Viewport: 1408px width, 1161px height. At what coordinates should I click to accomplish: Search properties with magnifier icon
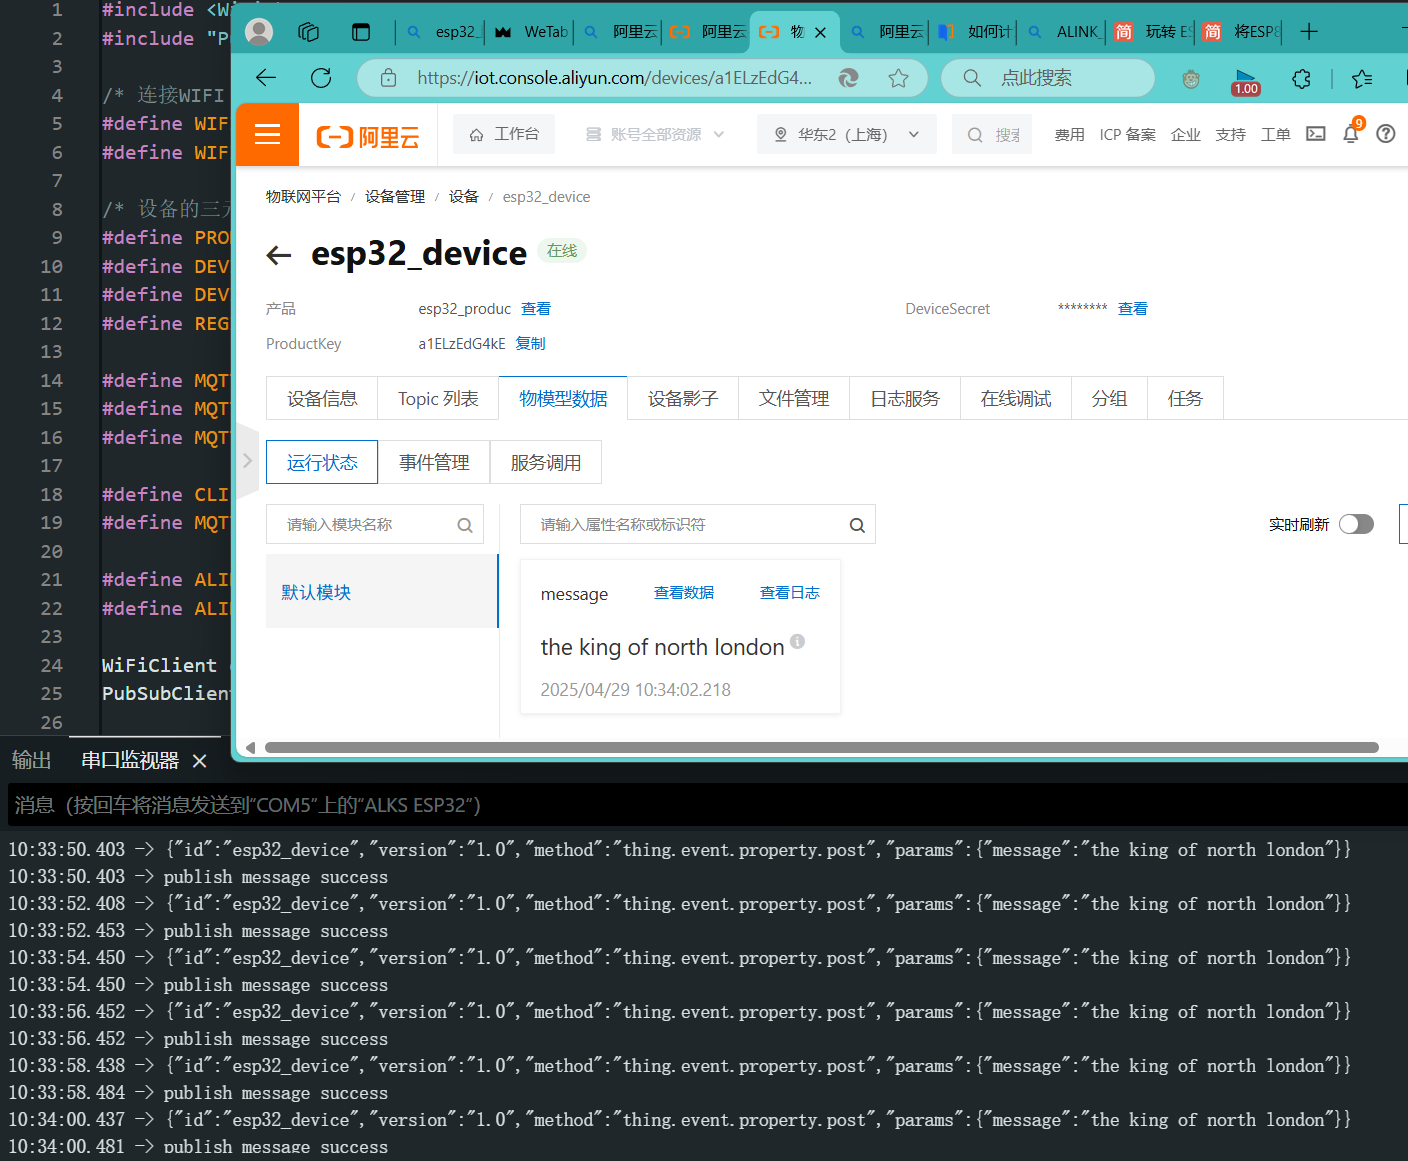(x=857, y=525)
